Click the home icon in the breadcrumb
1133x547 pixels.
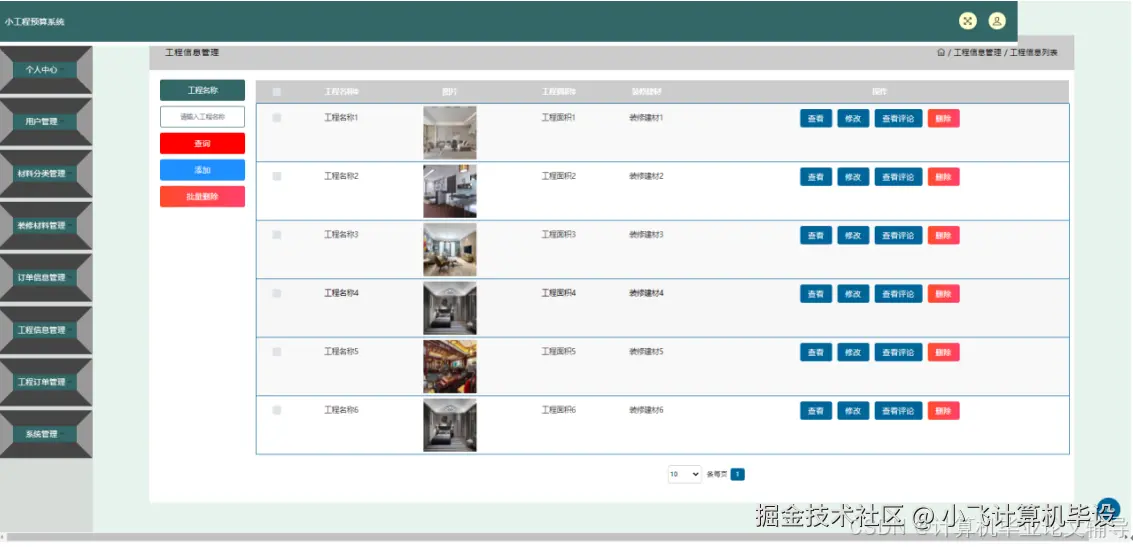tap(940, 52)
